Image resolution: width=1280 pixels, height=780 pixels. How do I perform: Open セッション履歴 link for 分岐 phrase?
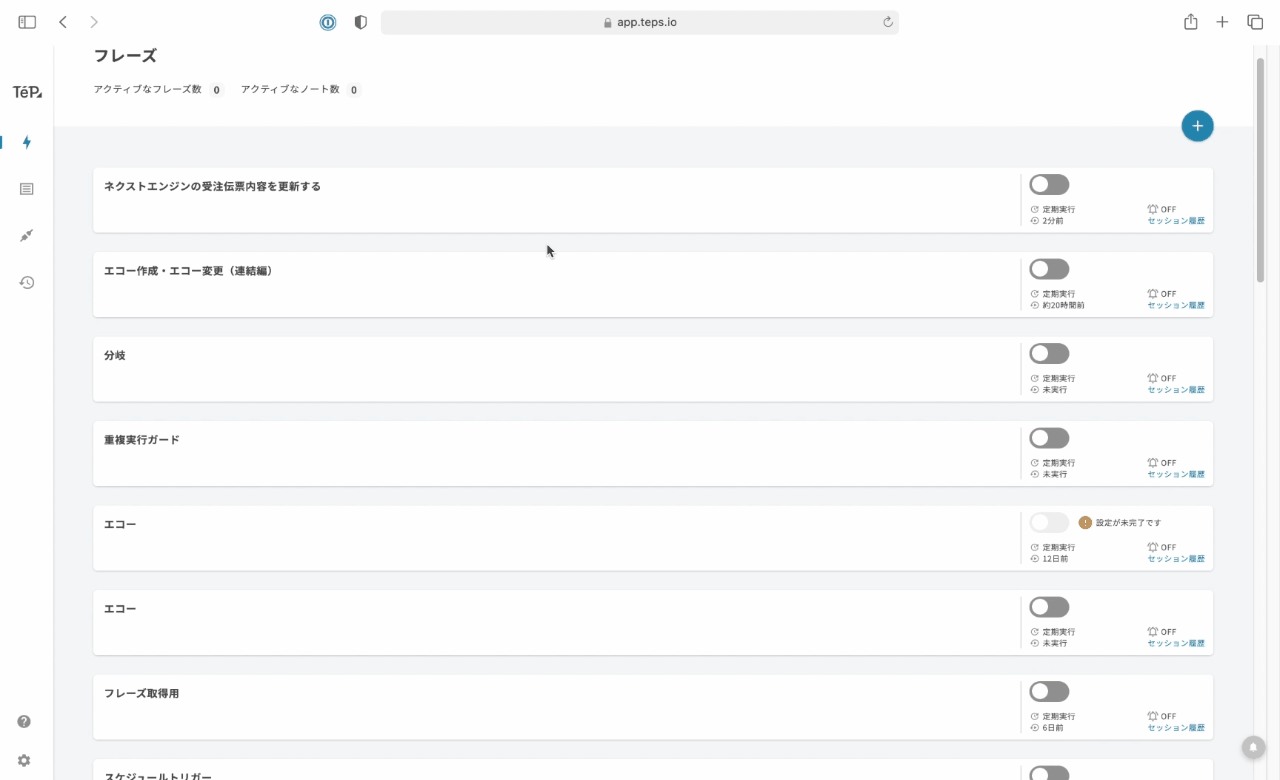pos(1175,390)
